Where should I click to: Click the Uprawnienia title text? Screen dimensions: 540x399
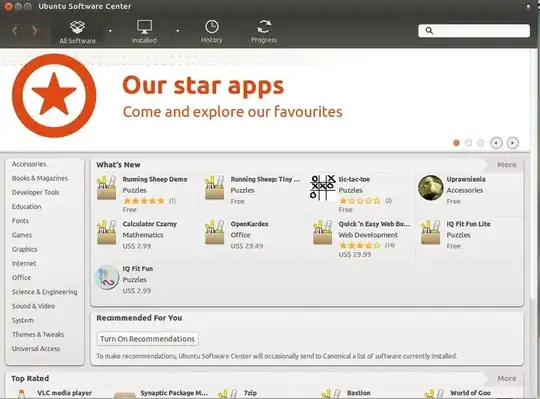[466, 179]
